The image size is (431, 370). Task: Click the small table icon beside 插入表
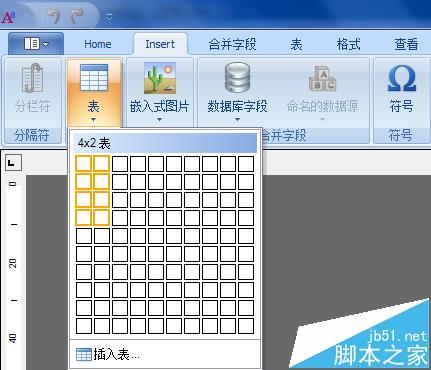coord(84,355)
